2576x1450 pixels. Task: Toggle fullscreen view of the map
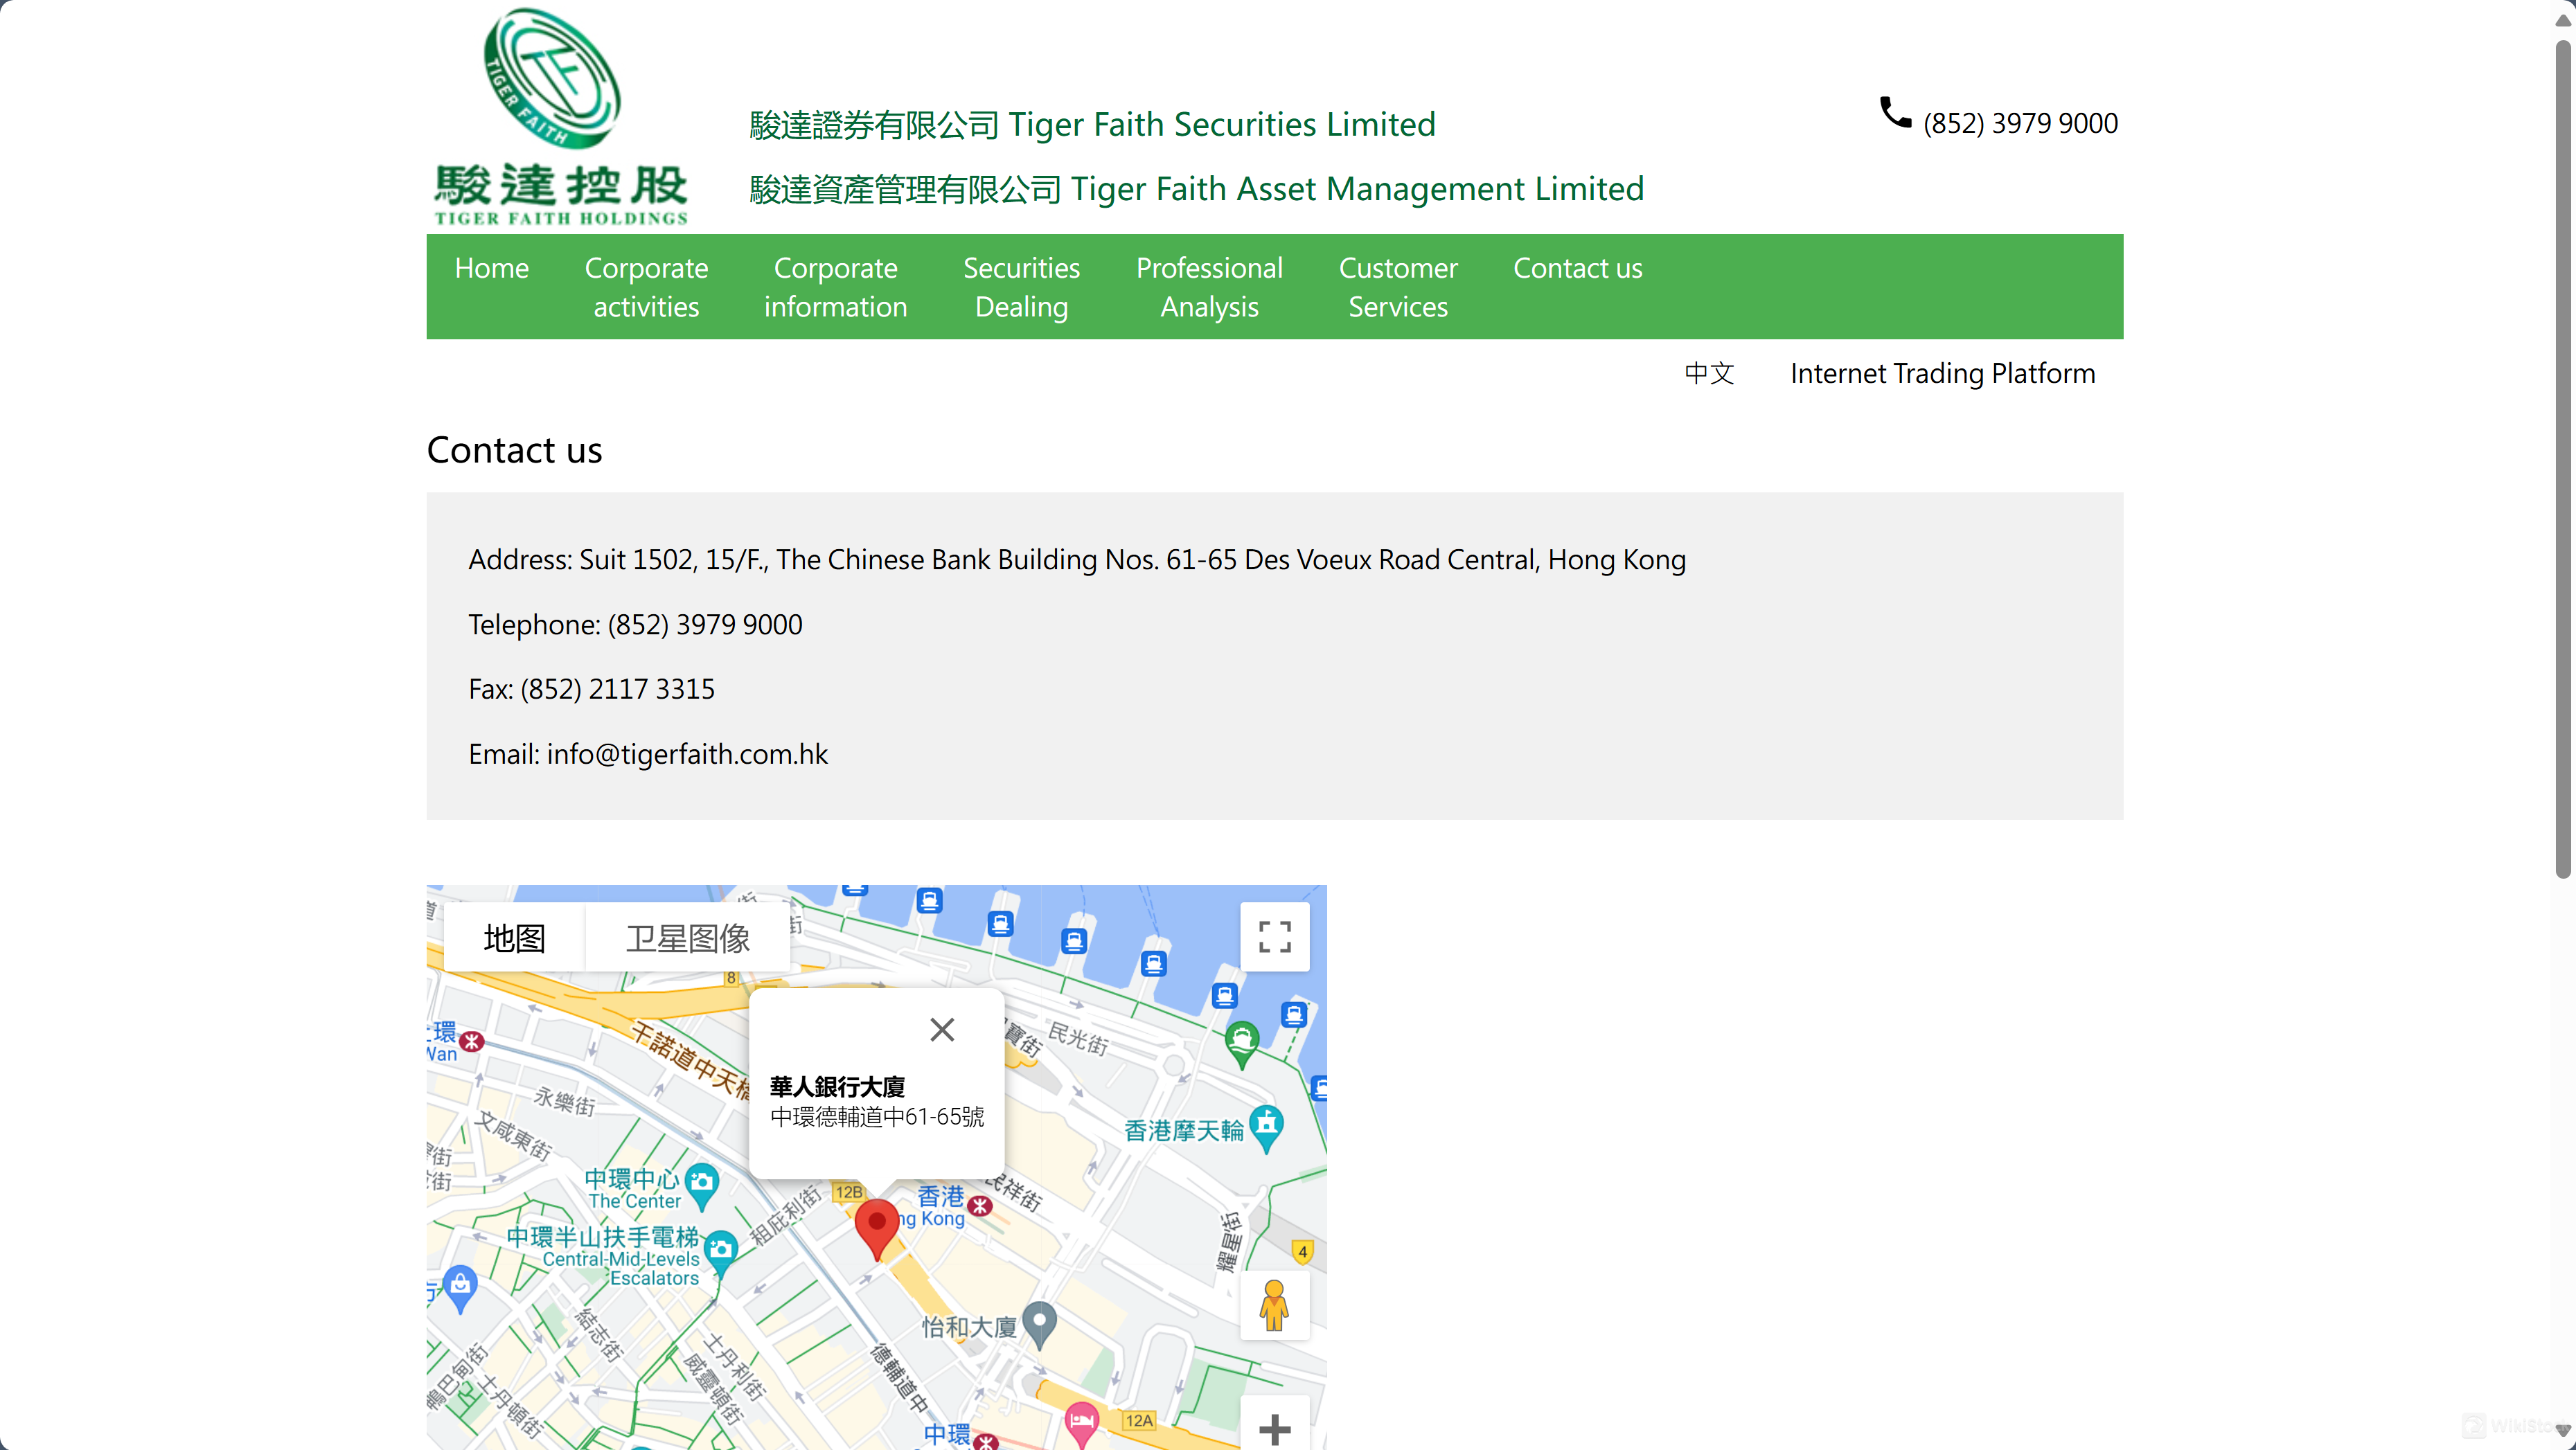[1274, 937]
